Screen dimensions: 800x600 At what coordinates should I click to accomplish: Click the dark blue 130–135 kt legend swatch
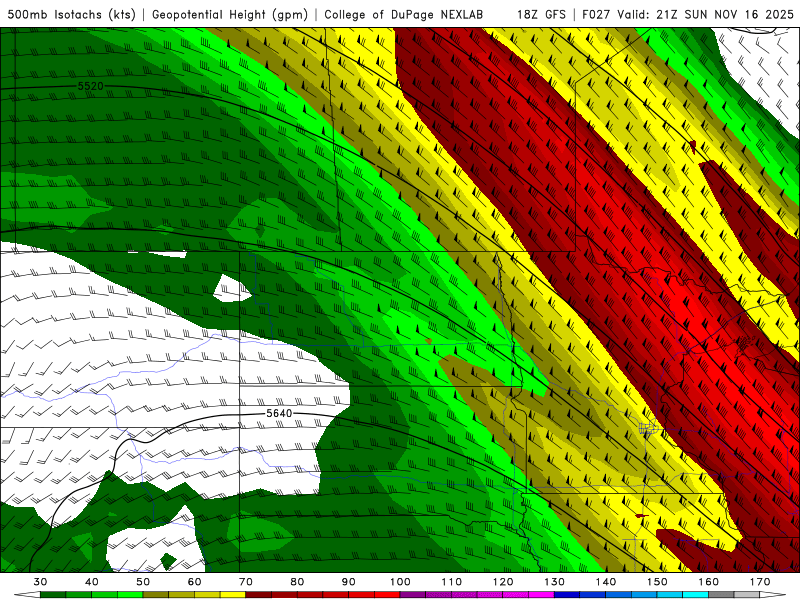click(x=567, y=595)
